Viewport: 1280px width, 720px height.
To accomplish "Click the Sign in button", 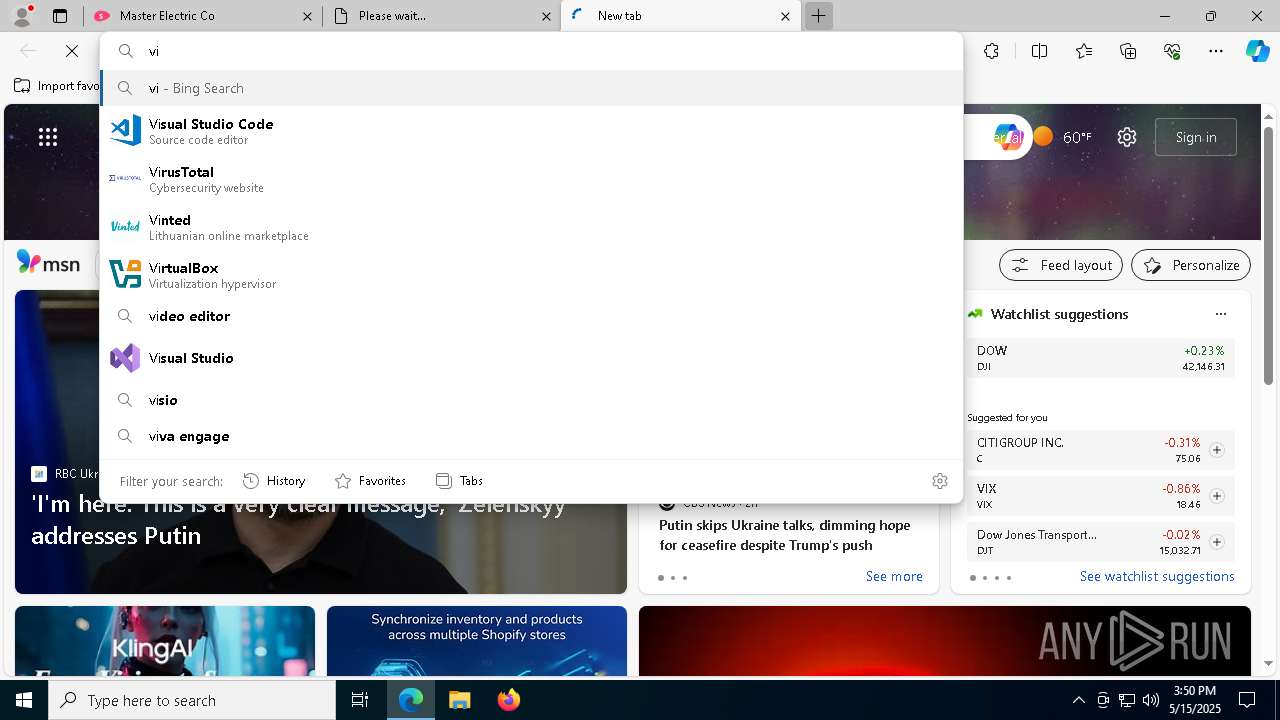I will [x=1196, y=137].
